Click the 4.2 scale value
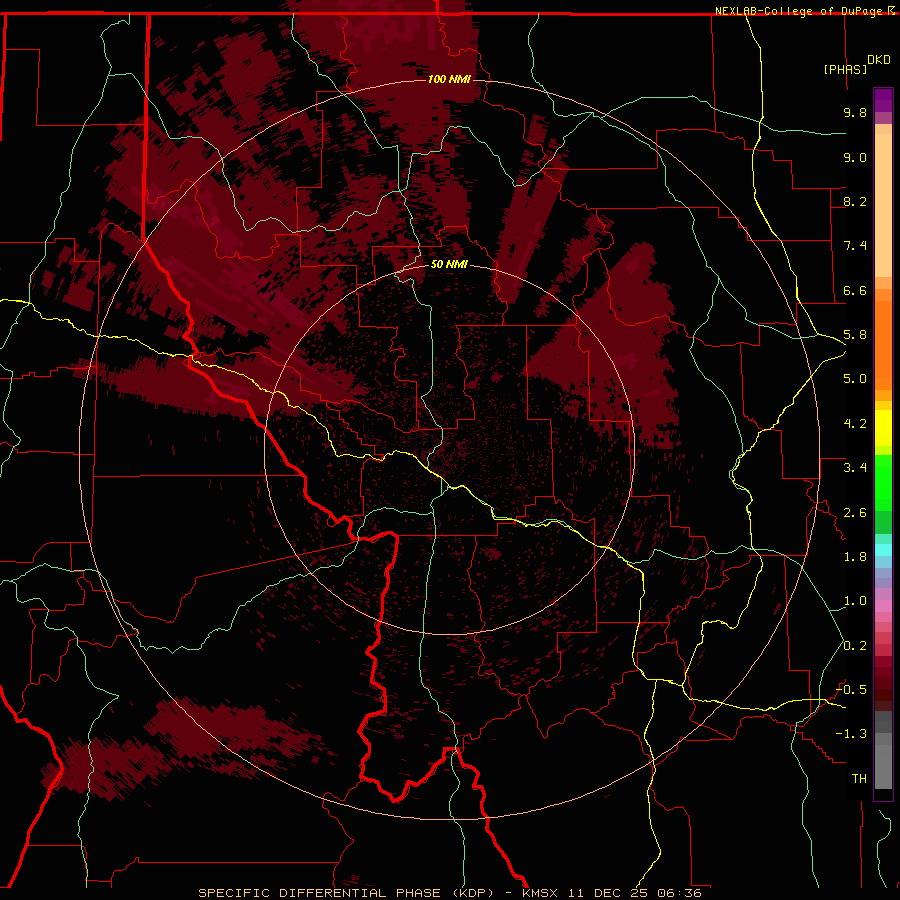The image size is (900, 900). 855,424
